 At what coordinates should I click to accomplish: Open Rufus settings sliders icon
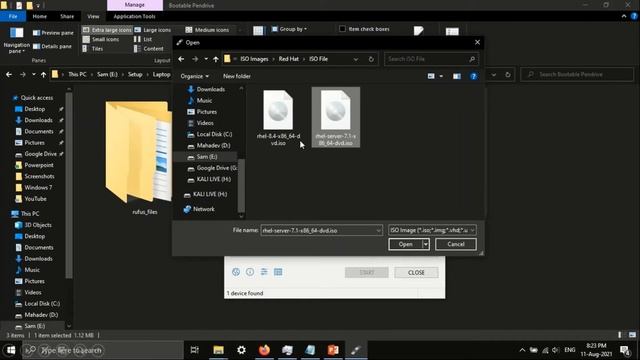tap(264, 272)
